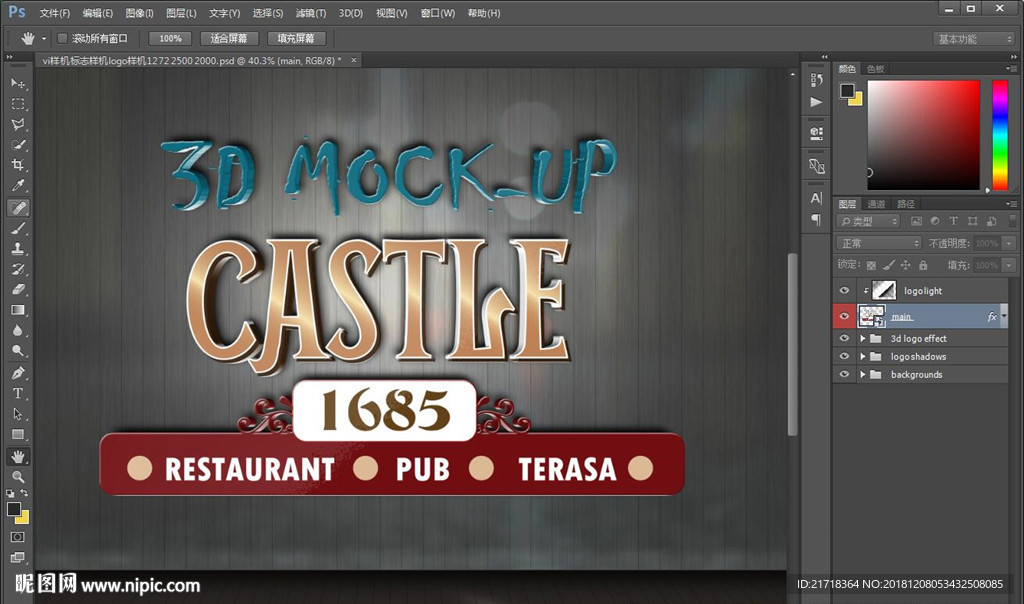Select the Hand tool in the toolbox

(18, 456)
